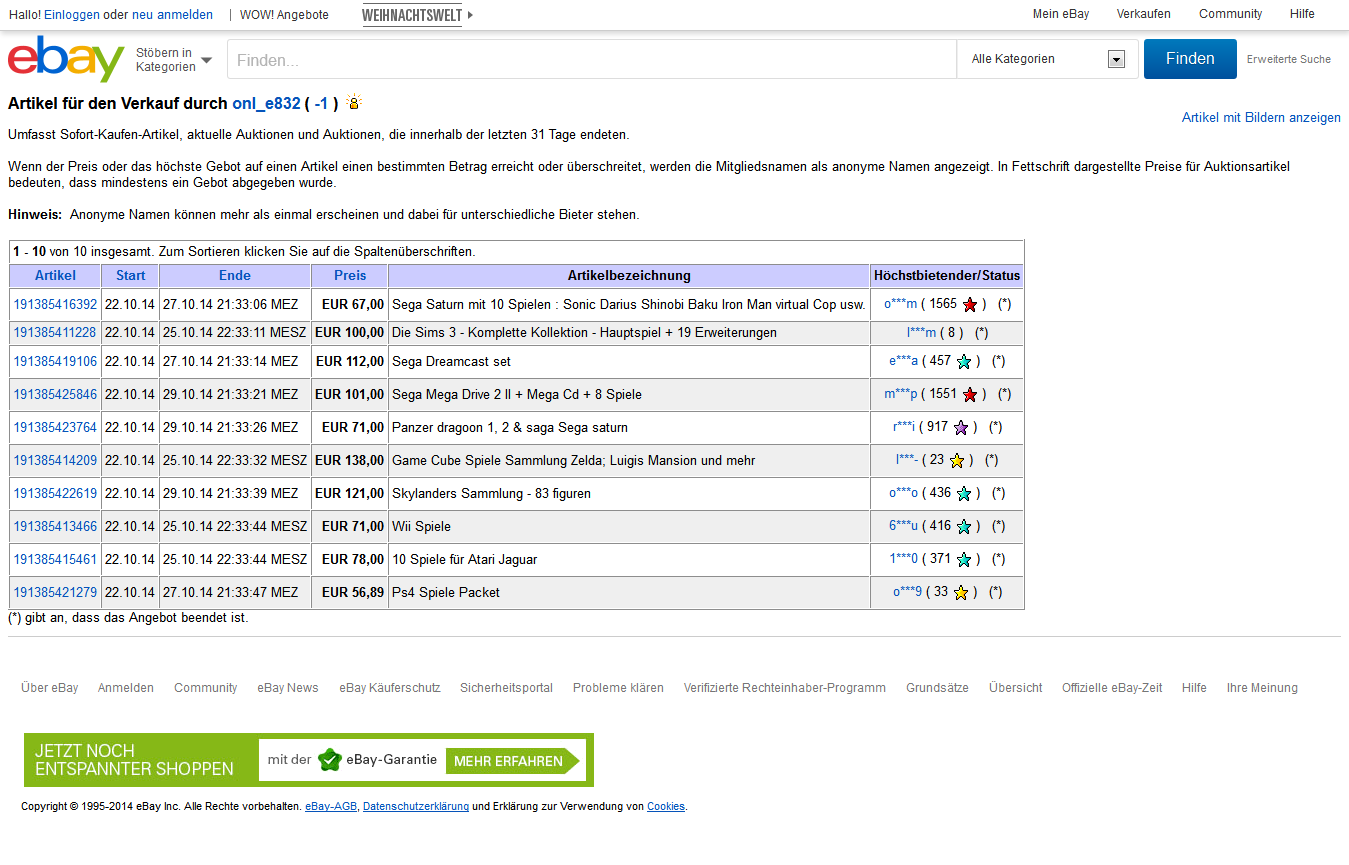Image resolution: width=1349 pixels, height=865 pixels.
Task: Open seller profile onl_e832
Action: (266, 103)
